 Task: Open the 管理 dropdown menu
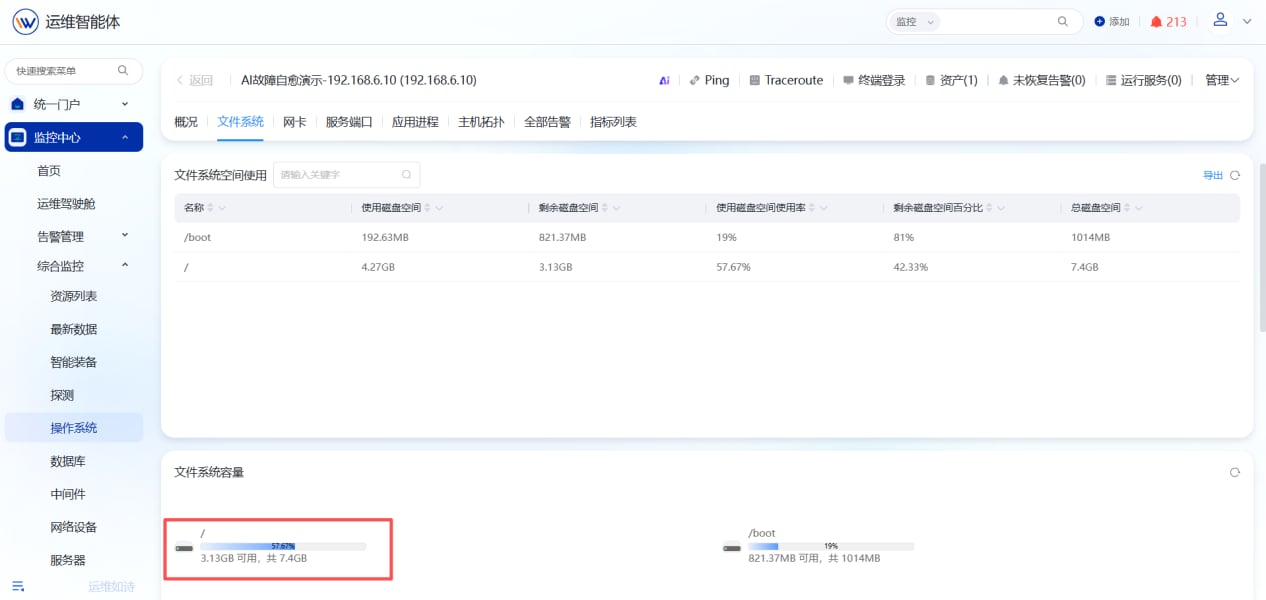pyautogui.click(x=1222, y=80)
